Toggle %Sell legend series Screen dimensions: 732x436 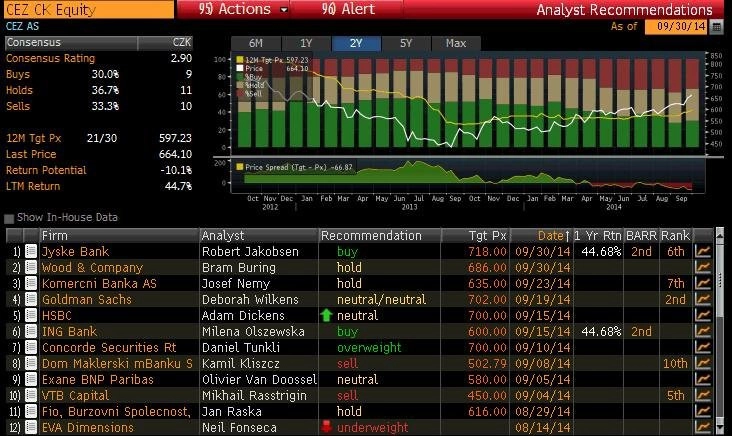click(x=240, y=93)
